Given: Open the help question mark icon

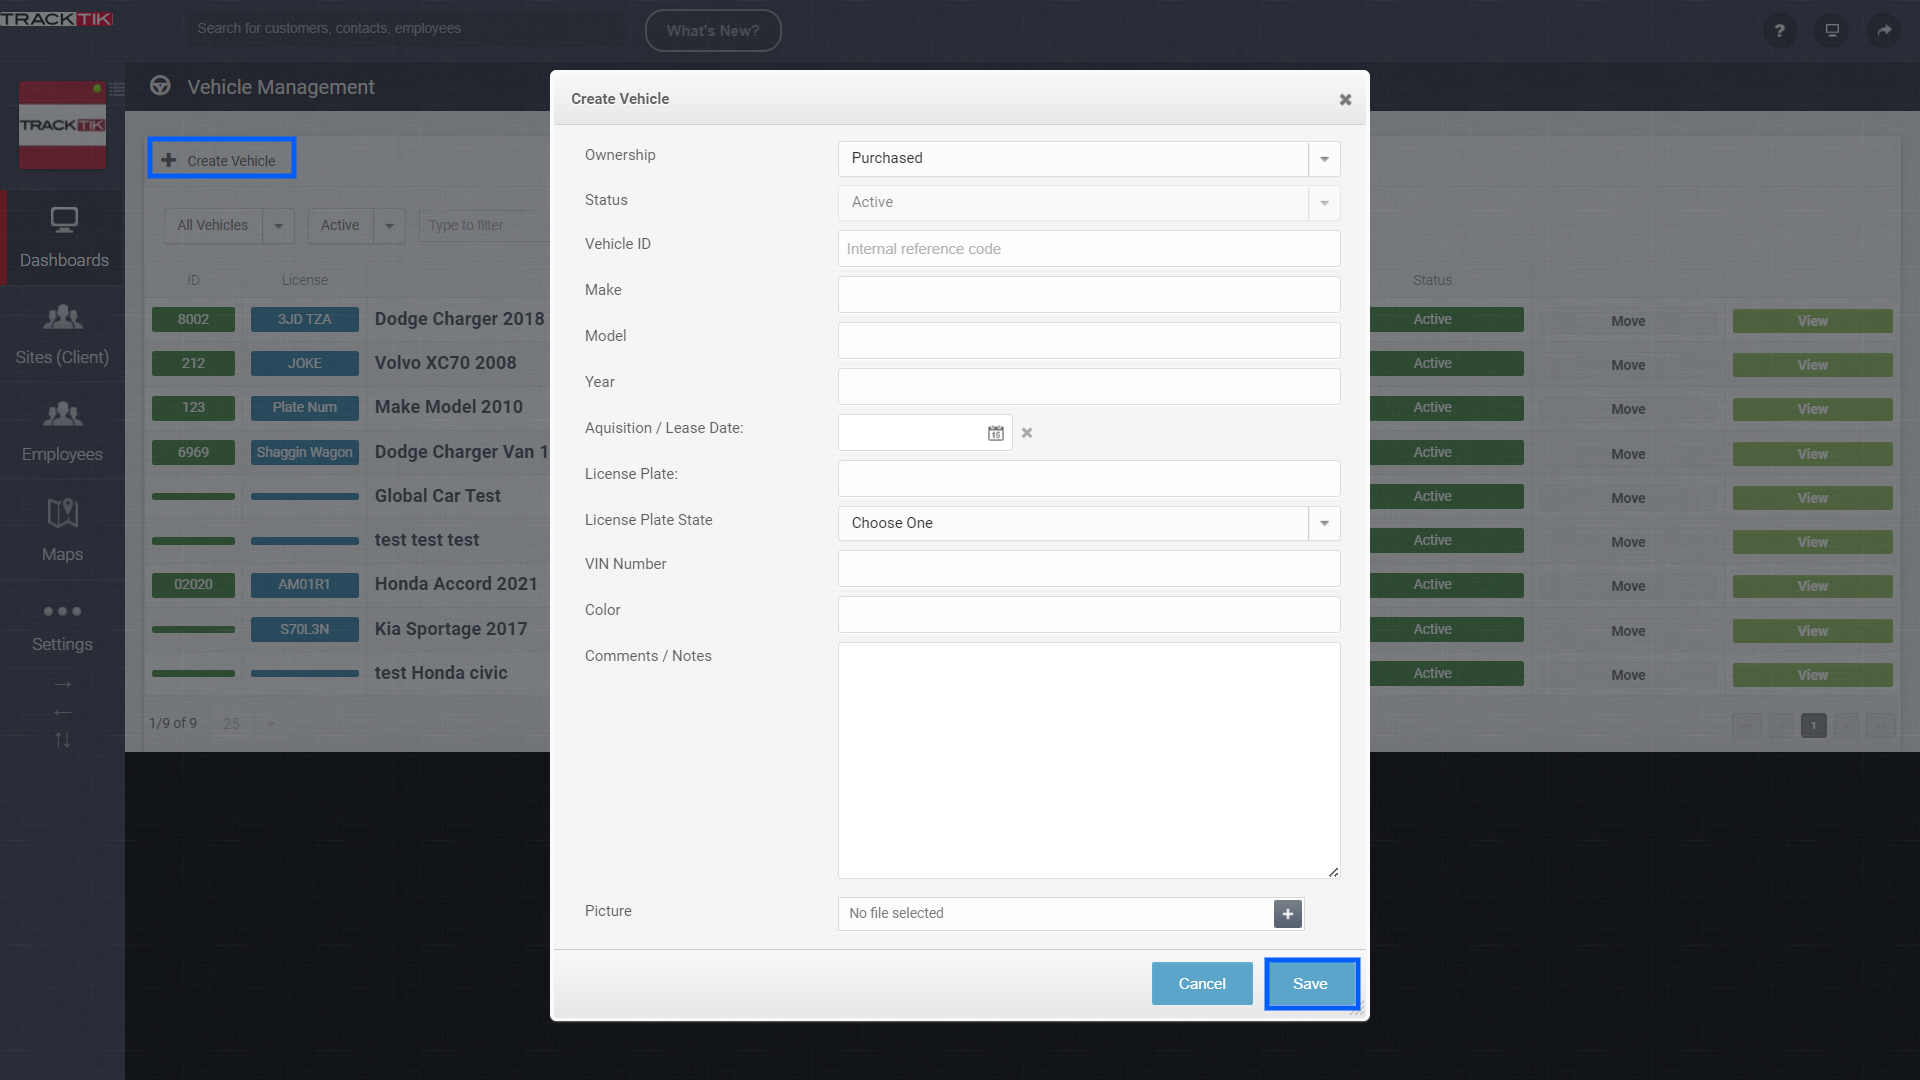Looking at the screenshot, I should [x=1779, y=31].
